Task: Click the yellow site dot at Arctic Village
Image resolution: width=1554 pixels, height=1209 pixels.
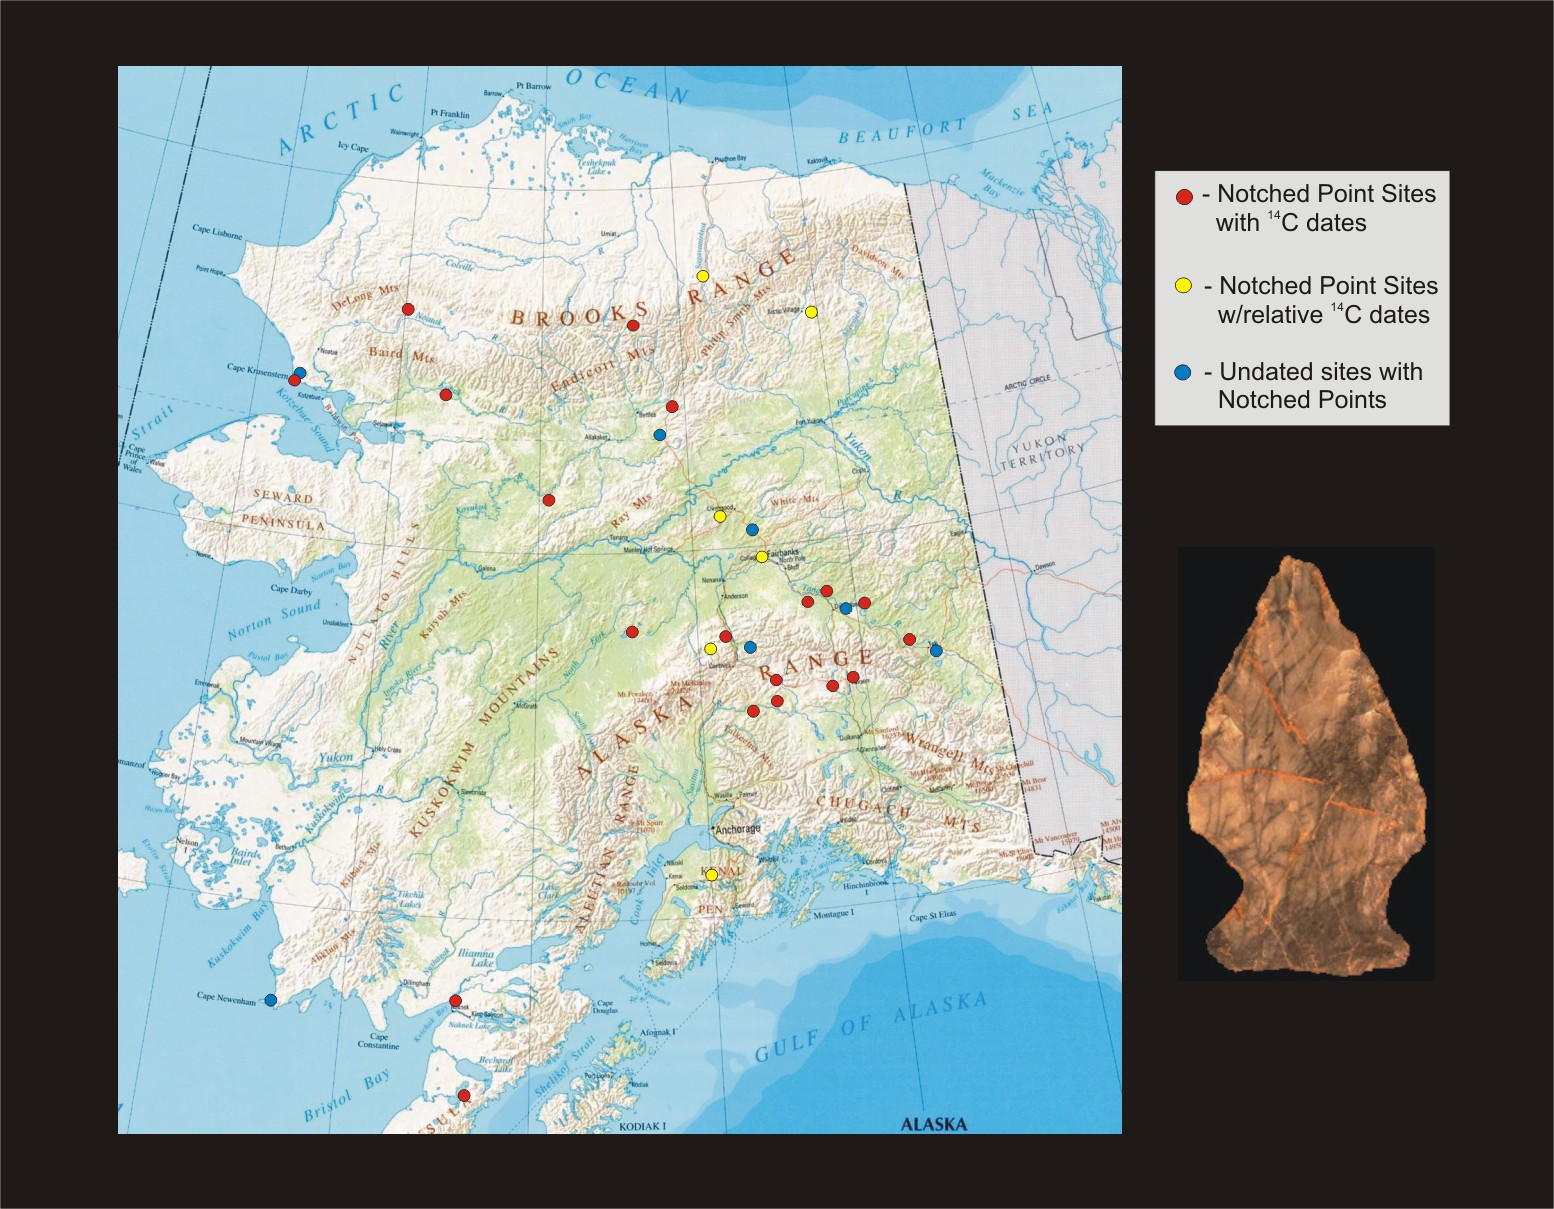Action: (811, 312)
